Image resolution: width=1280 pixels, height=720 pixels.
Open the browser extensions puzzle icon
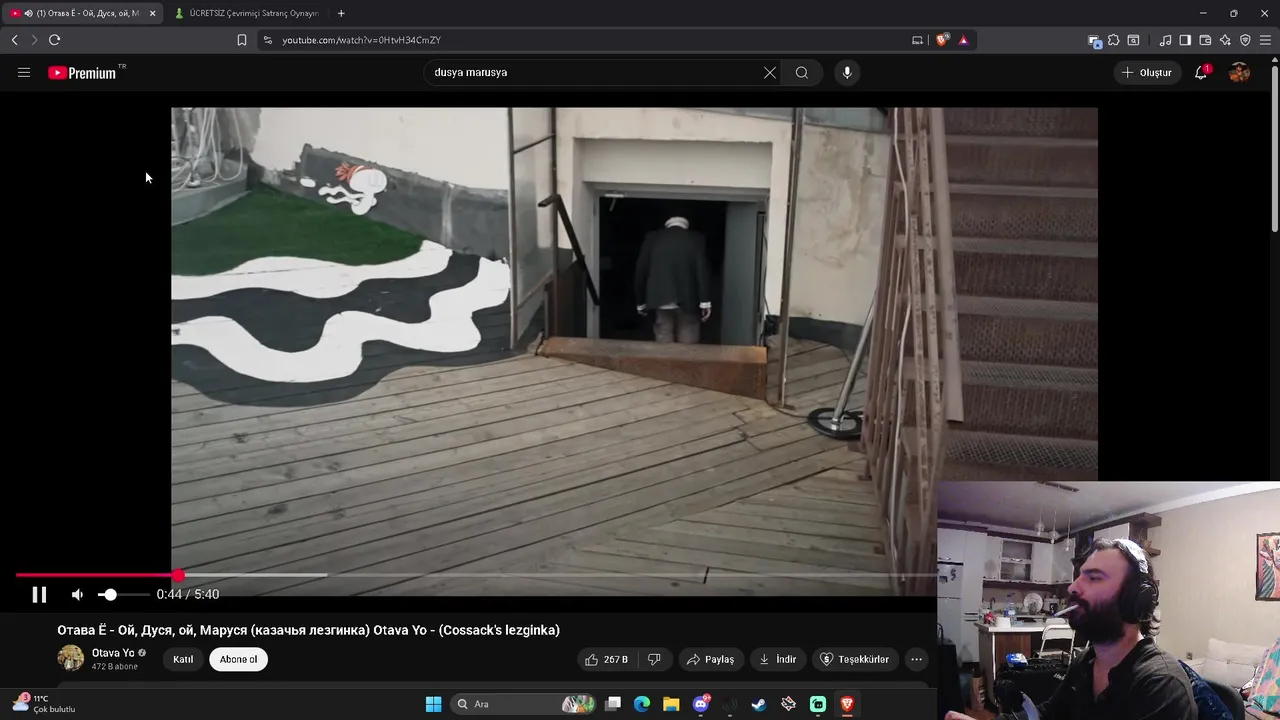click(1113, 40)
